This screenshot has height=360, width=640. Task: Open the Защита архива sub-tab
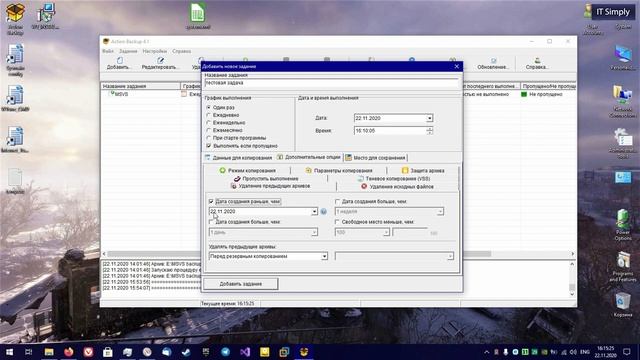coord(423,171)
